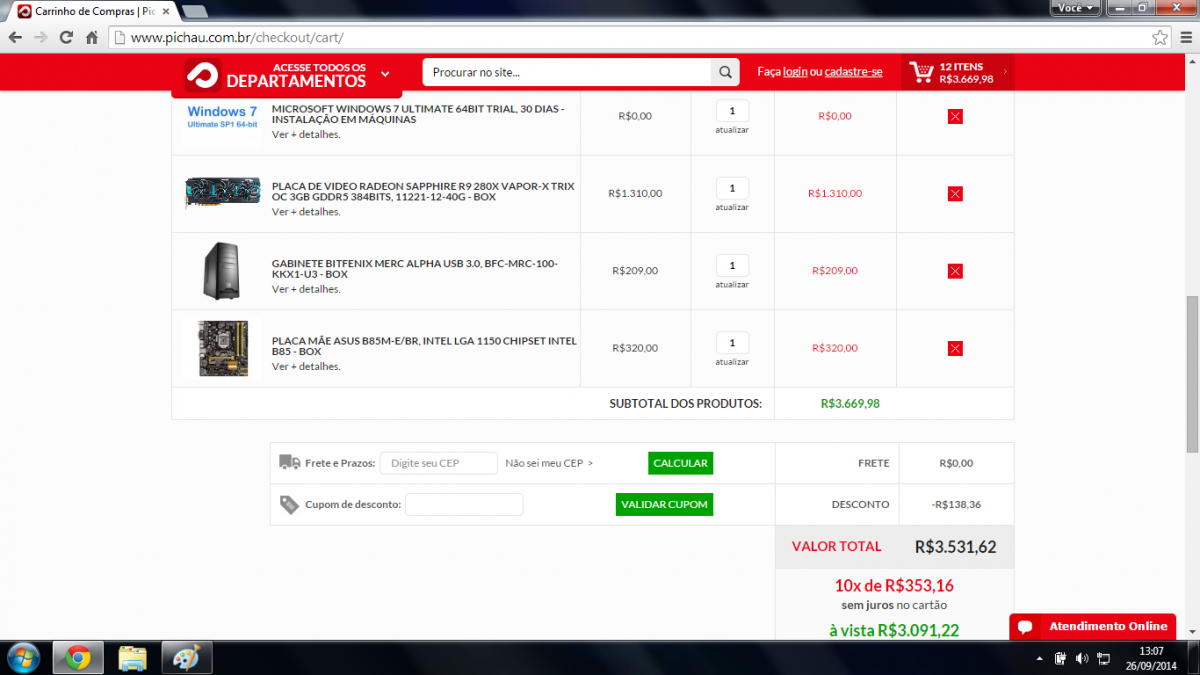Bookmark page with the star icon
This screenshot has width=1200, height=675.
point(1159,37)
